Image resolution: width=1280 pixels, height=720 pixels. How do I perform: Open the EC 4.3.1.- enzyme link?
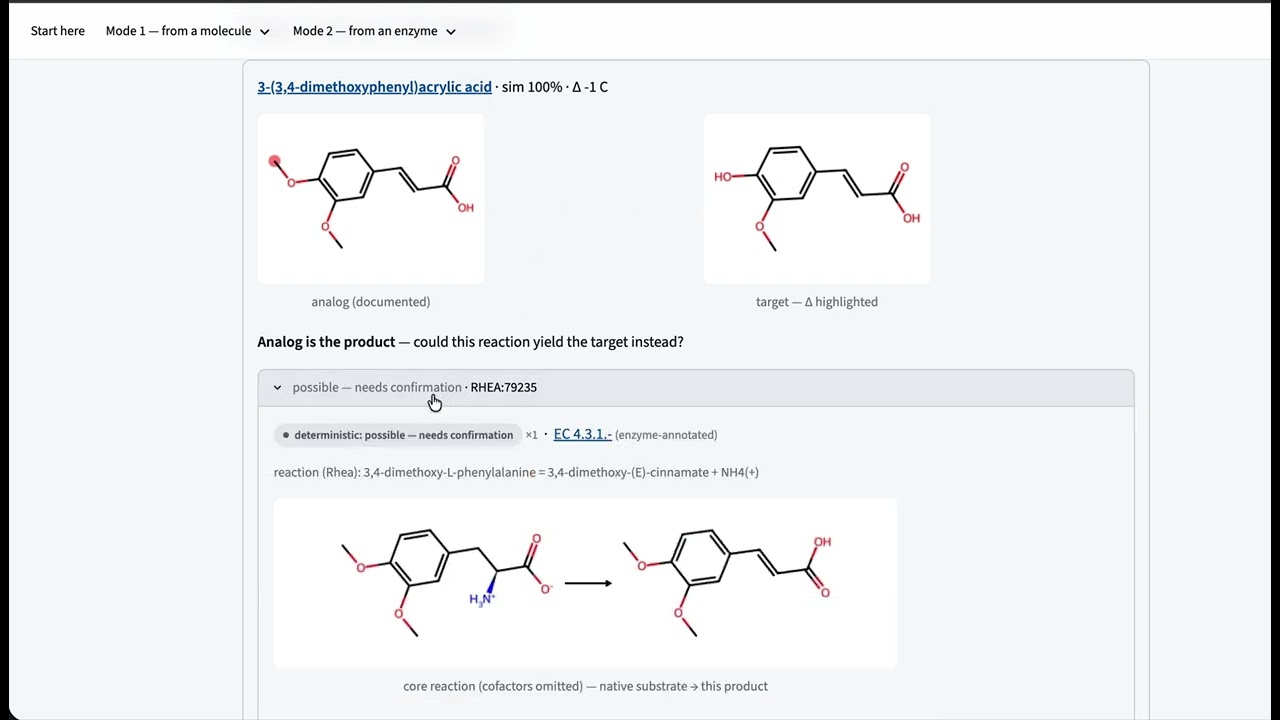click(x=582, y=434)
